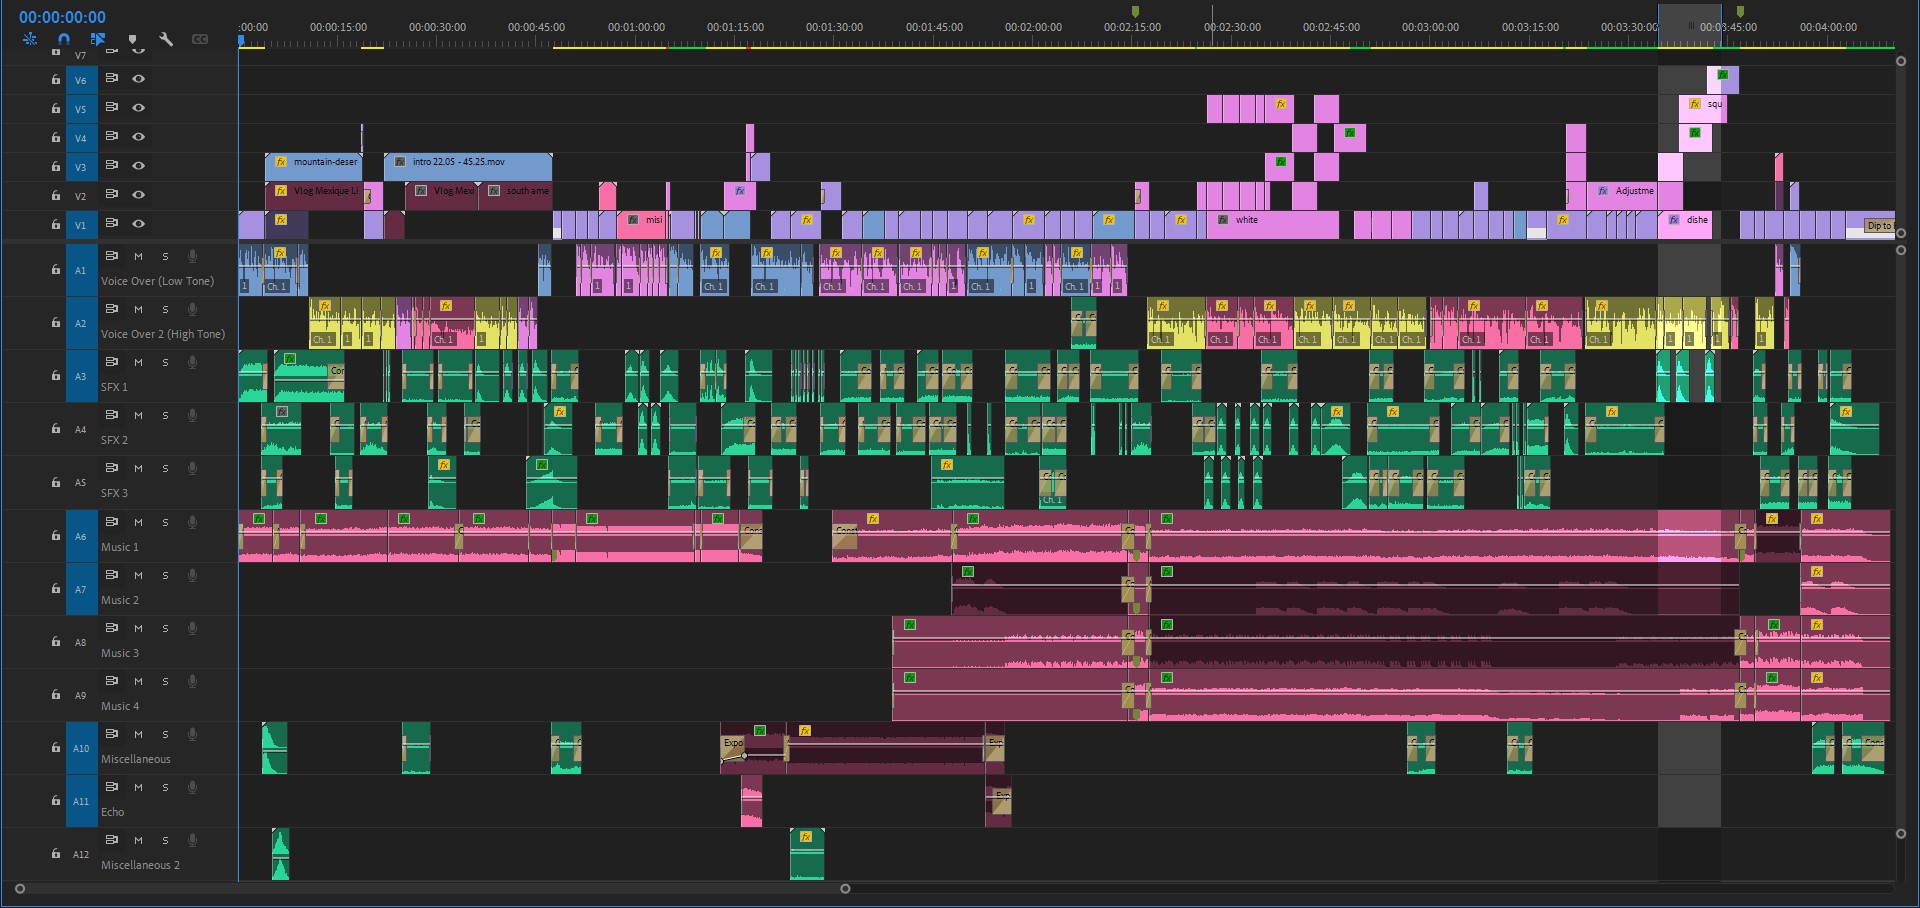1920x908 pixels.
Task: Open the timeline display settings wrench icon
Action: (166, 39)
